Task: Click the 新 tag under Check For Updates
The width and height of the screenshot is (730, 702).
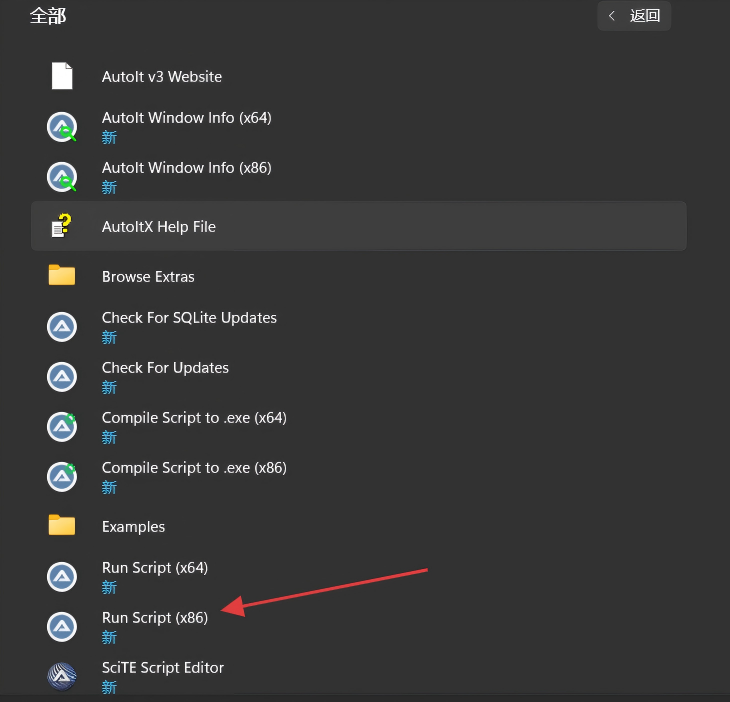Action: pos(109,387)
